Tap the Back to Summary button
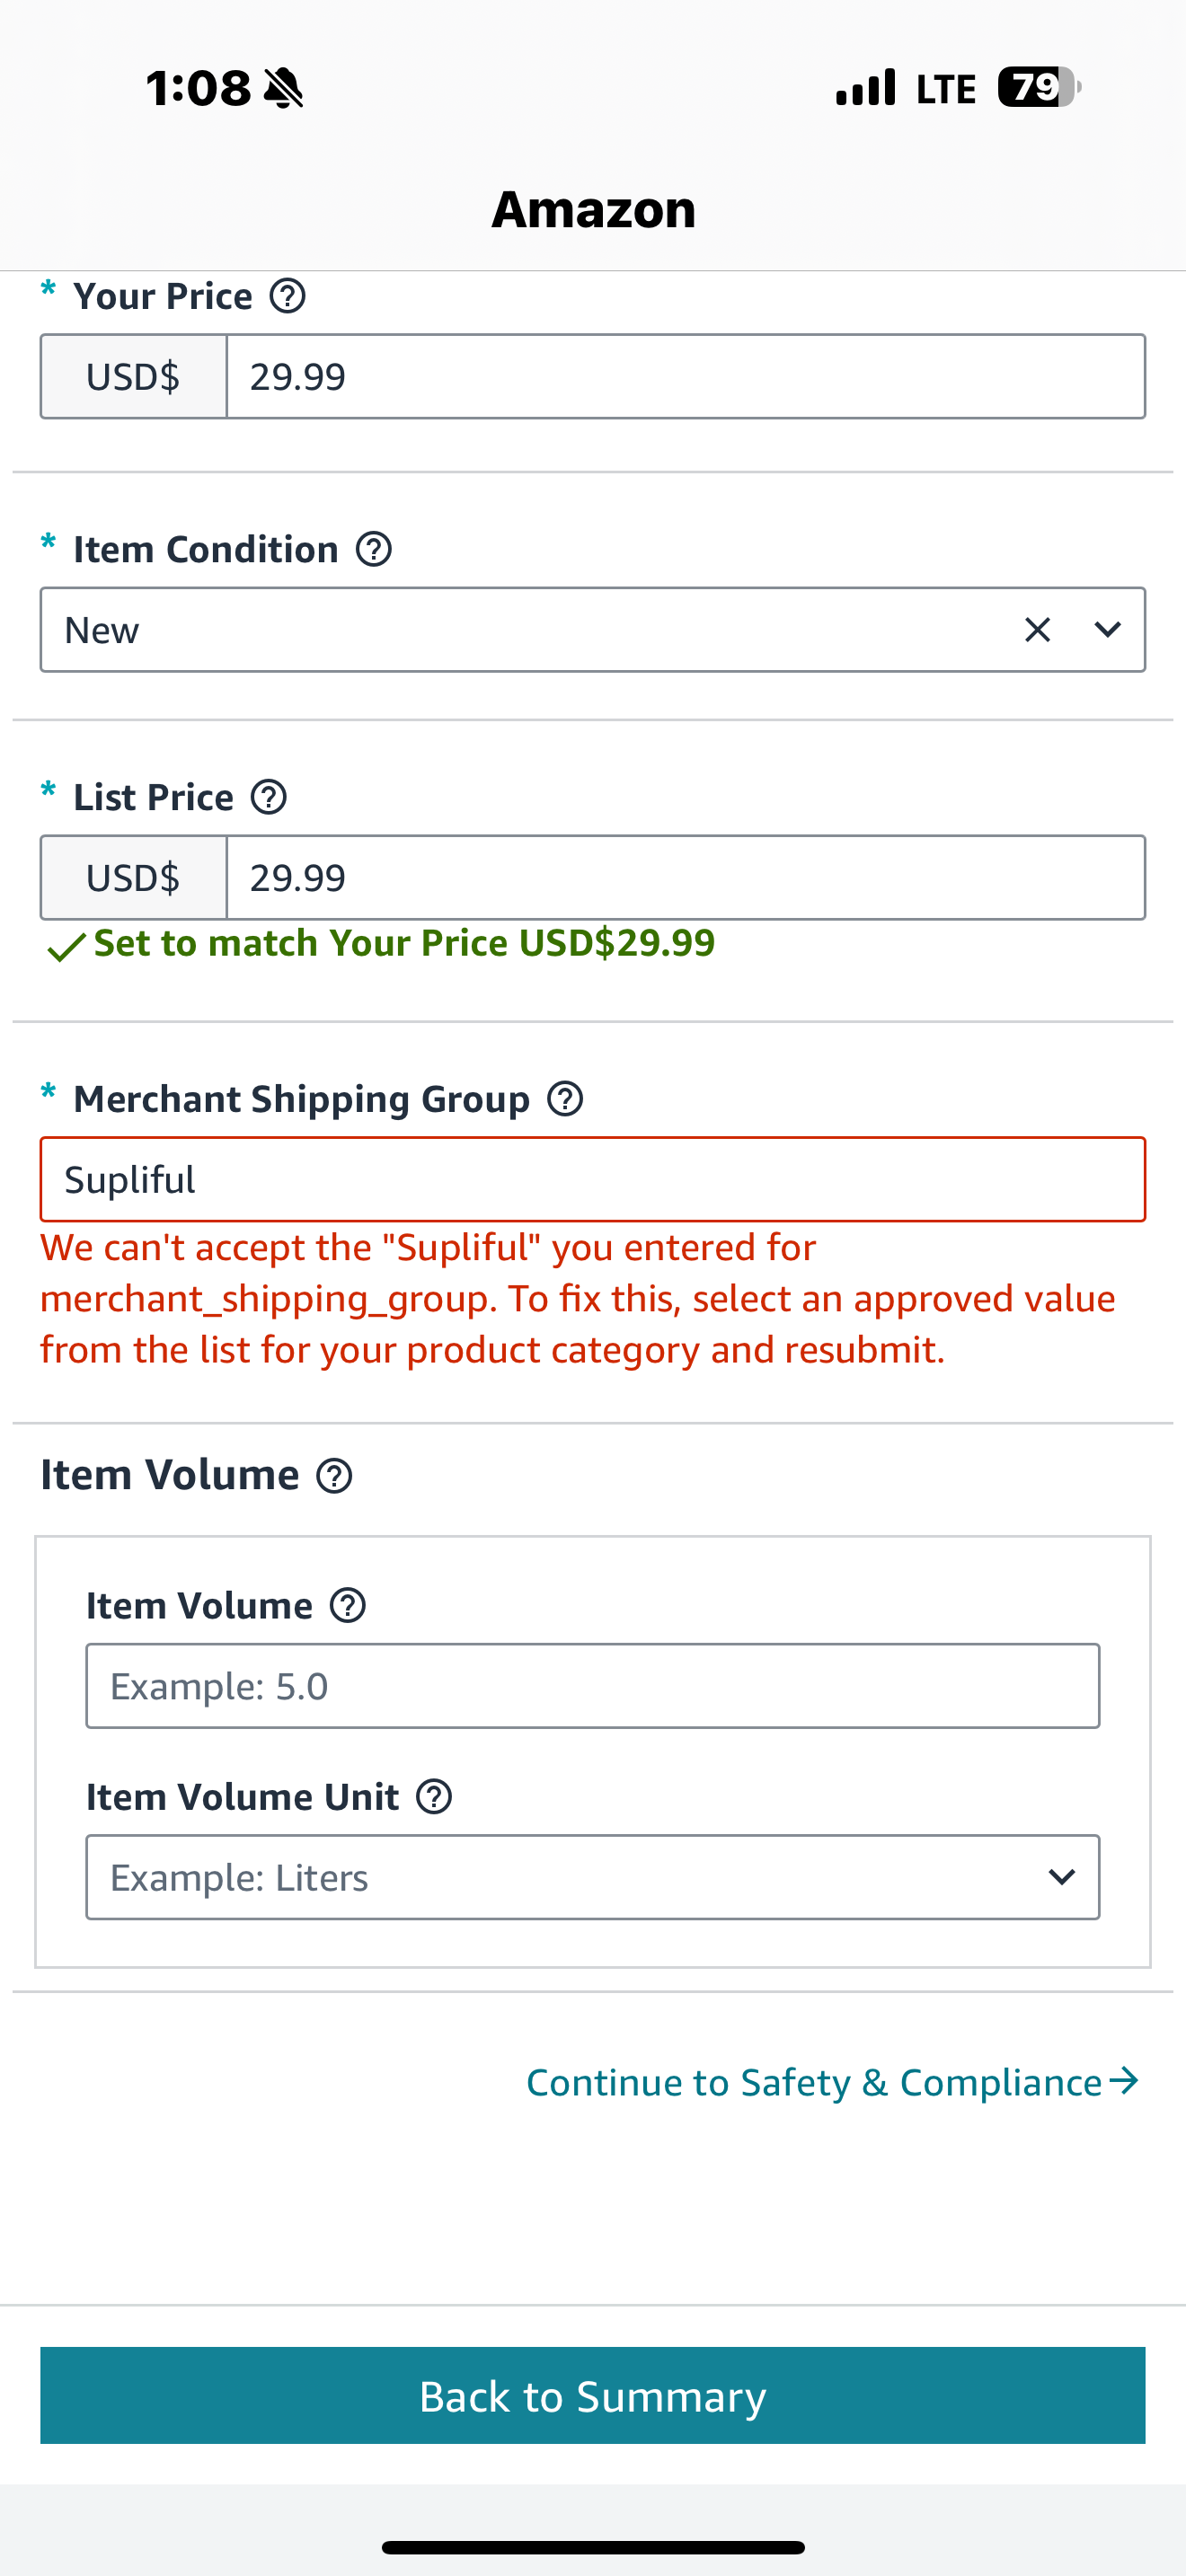The image size is (1186, 2576). coord(593,2395)
